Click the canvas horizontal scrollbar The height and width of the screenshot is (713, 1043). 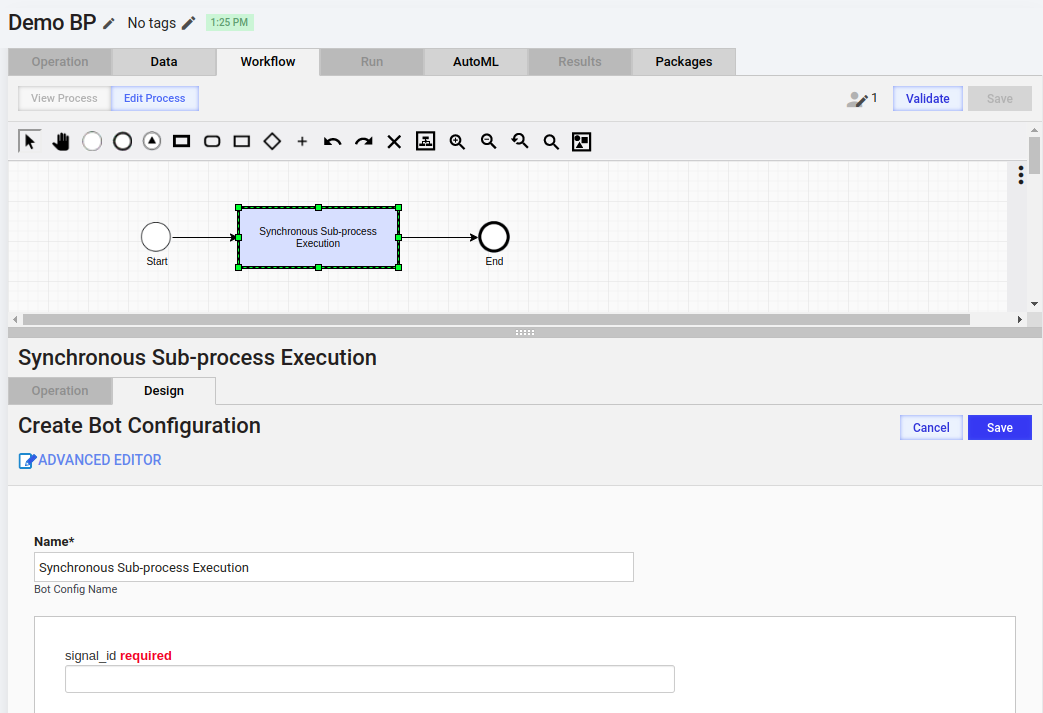click(496, 320)
